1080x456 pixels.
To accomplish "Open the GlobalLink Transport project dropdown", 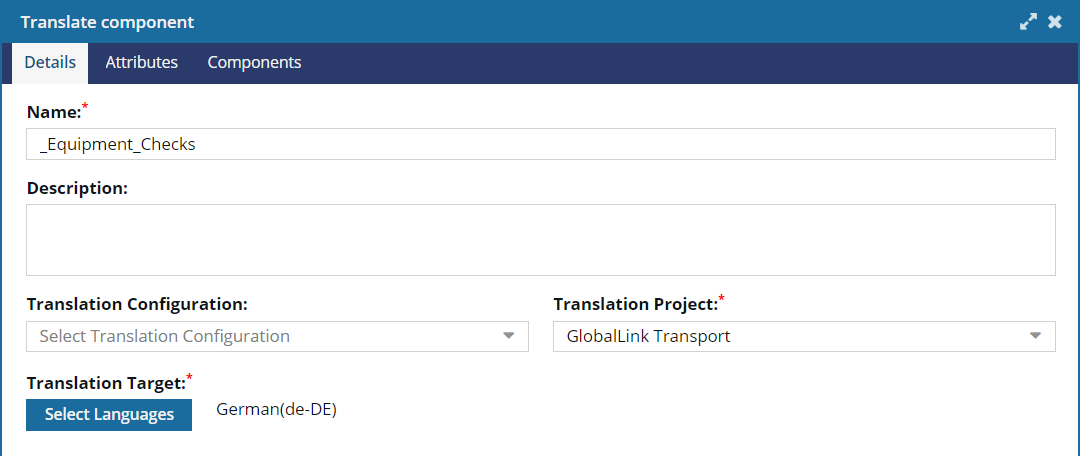I will (804, 336).
